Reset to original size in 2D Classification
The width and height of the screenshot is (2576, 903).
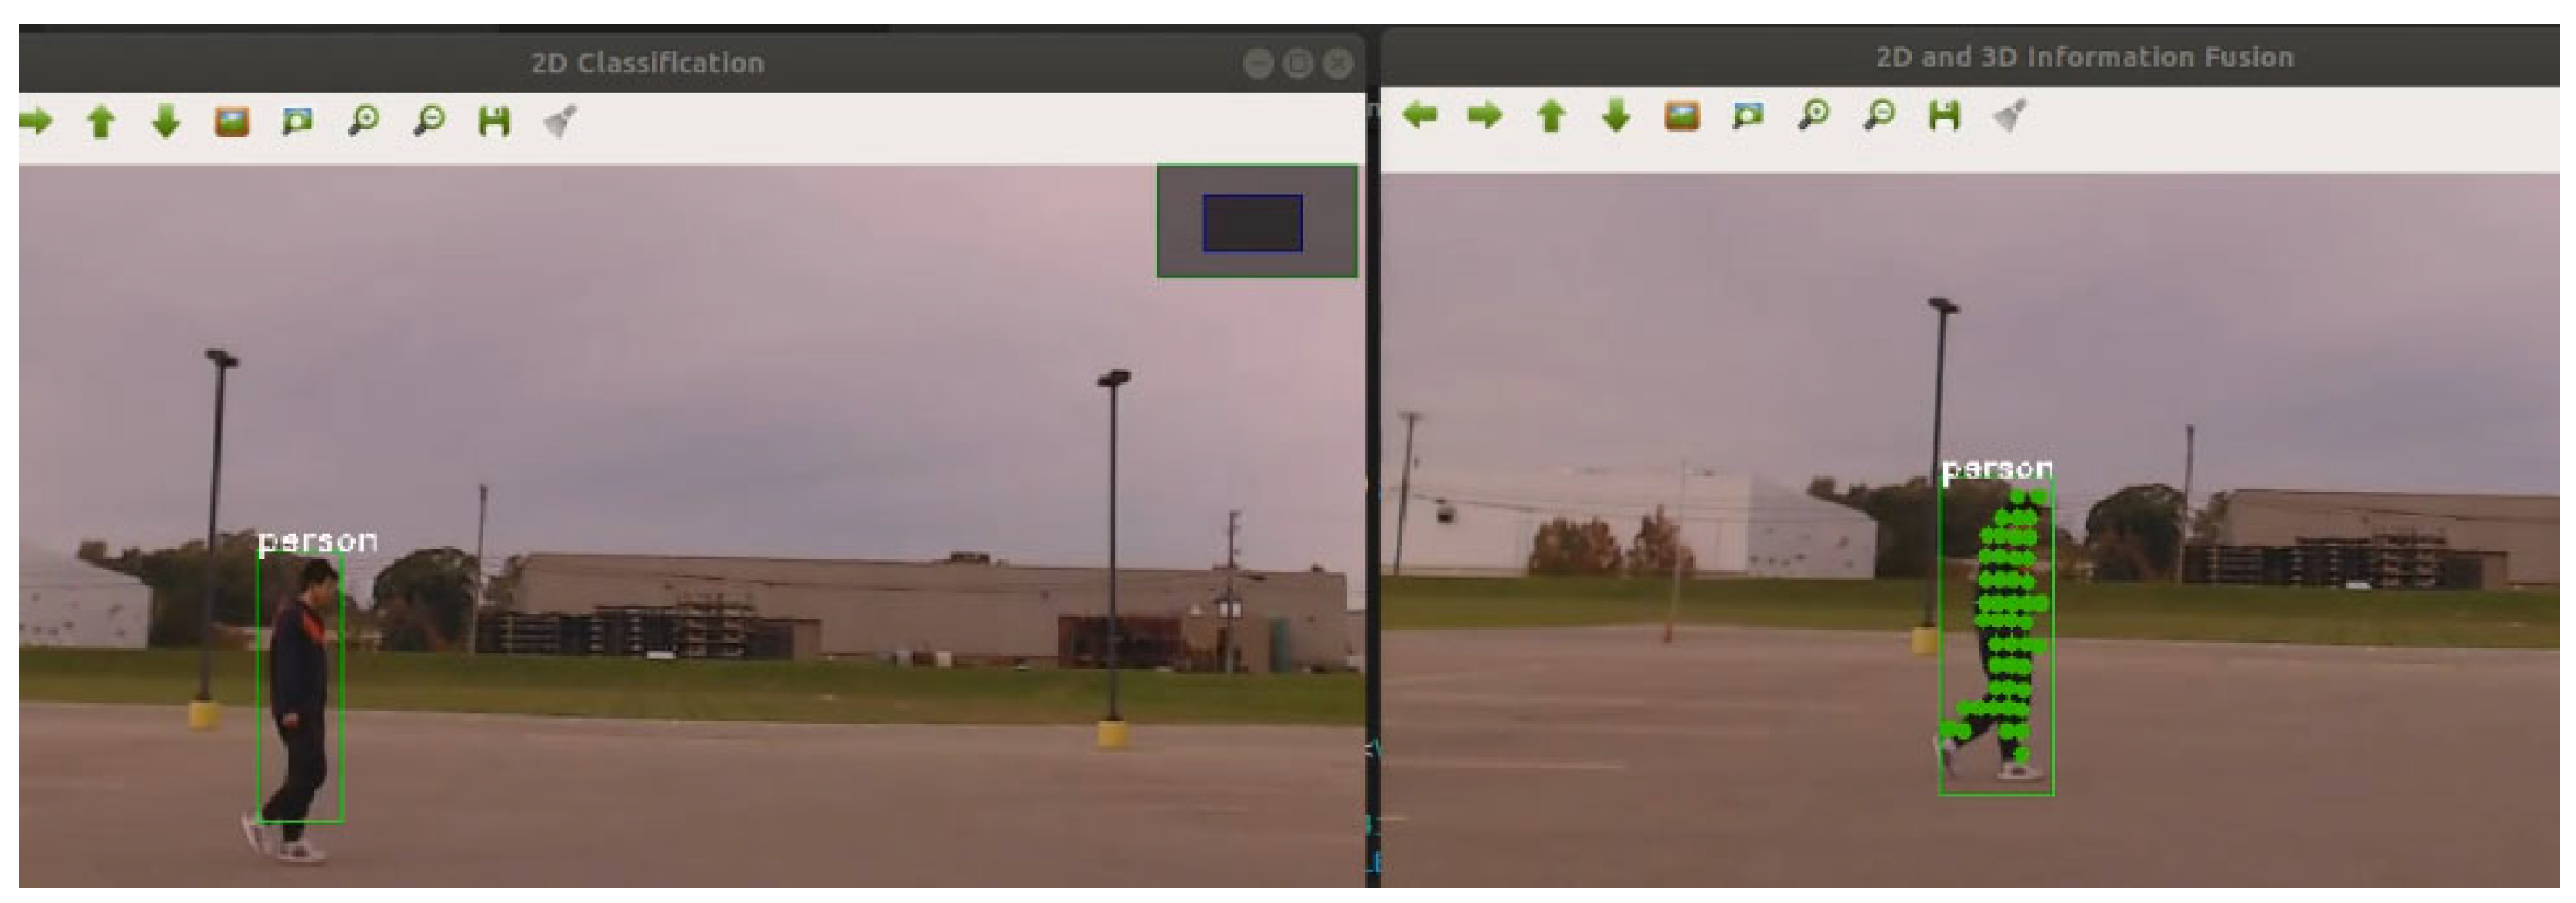click(232, 122)
